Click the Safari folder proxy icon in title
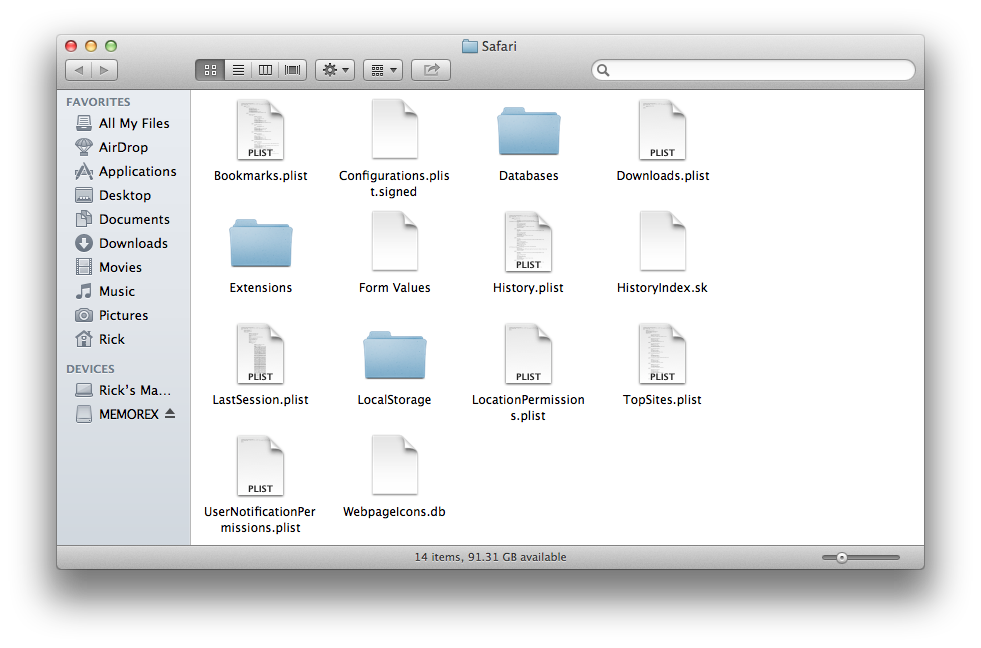This screenshot has width=981, height=648. 470,46
